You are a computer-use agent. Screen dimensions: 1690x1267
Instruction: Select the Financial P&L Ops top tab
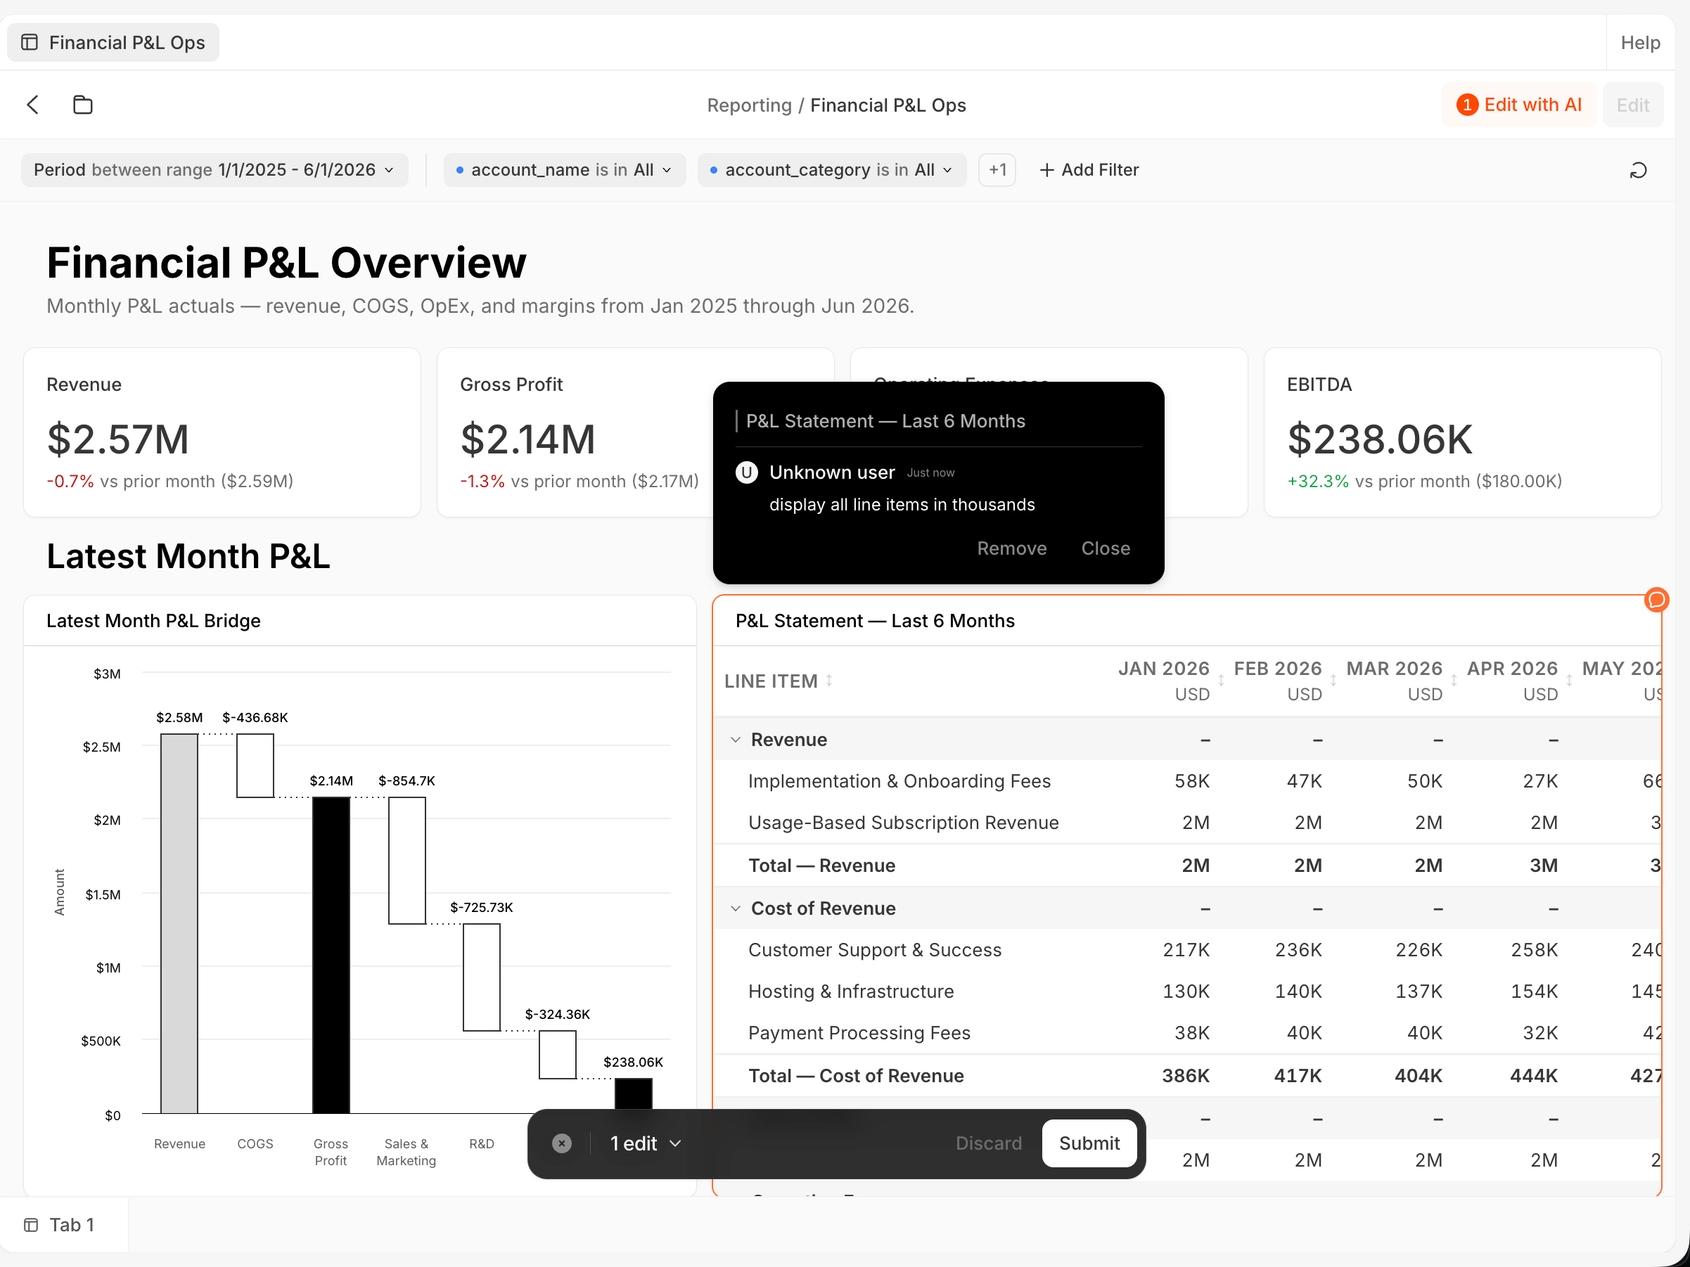click(x=114, y=42)
